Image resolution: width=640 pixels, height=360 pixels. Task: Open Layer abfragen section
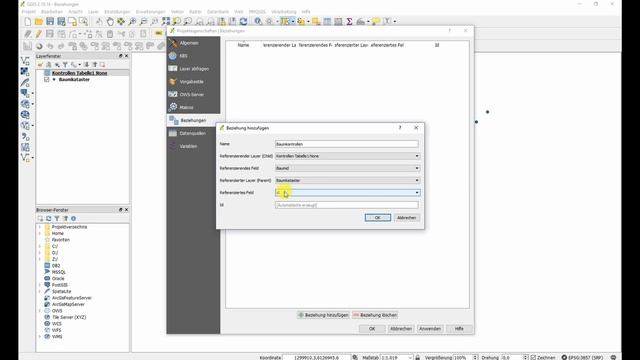click(x=193, y=69)
